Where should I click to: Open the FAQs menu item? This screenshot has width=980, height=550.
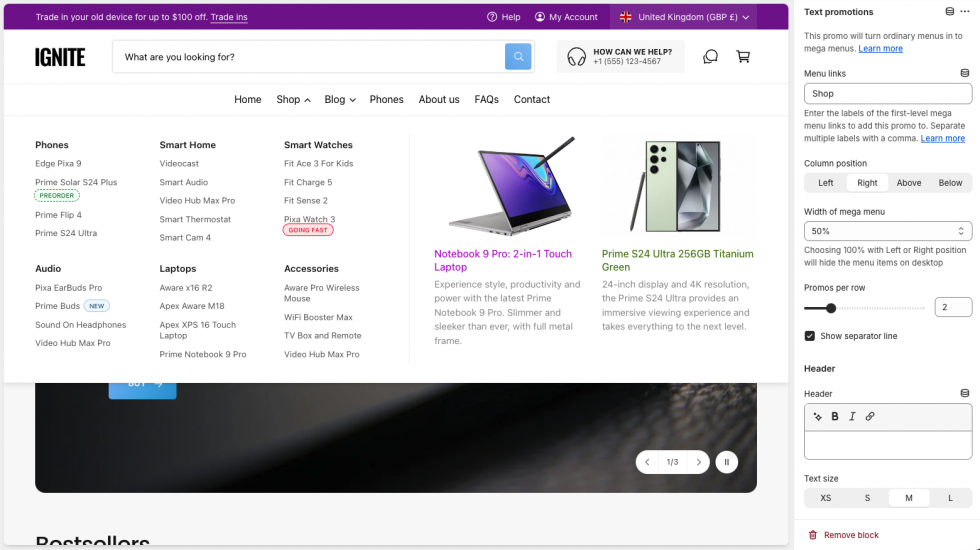tap(486, 100)
